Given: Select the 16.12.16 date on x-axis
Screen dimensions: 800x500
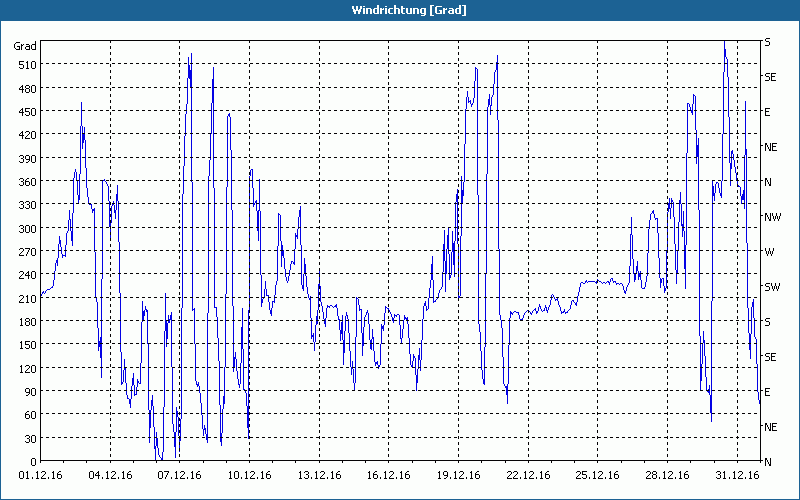Looking at the screenshot, I should click(389, 476).
